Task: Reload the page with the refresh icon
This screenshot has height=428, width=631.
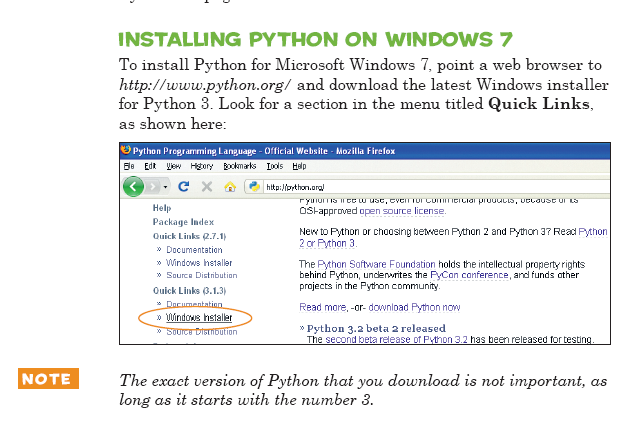Action: click(x=184, y=187)
